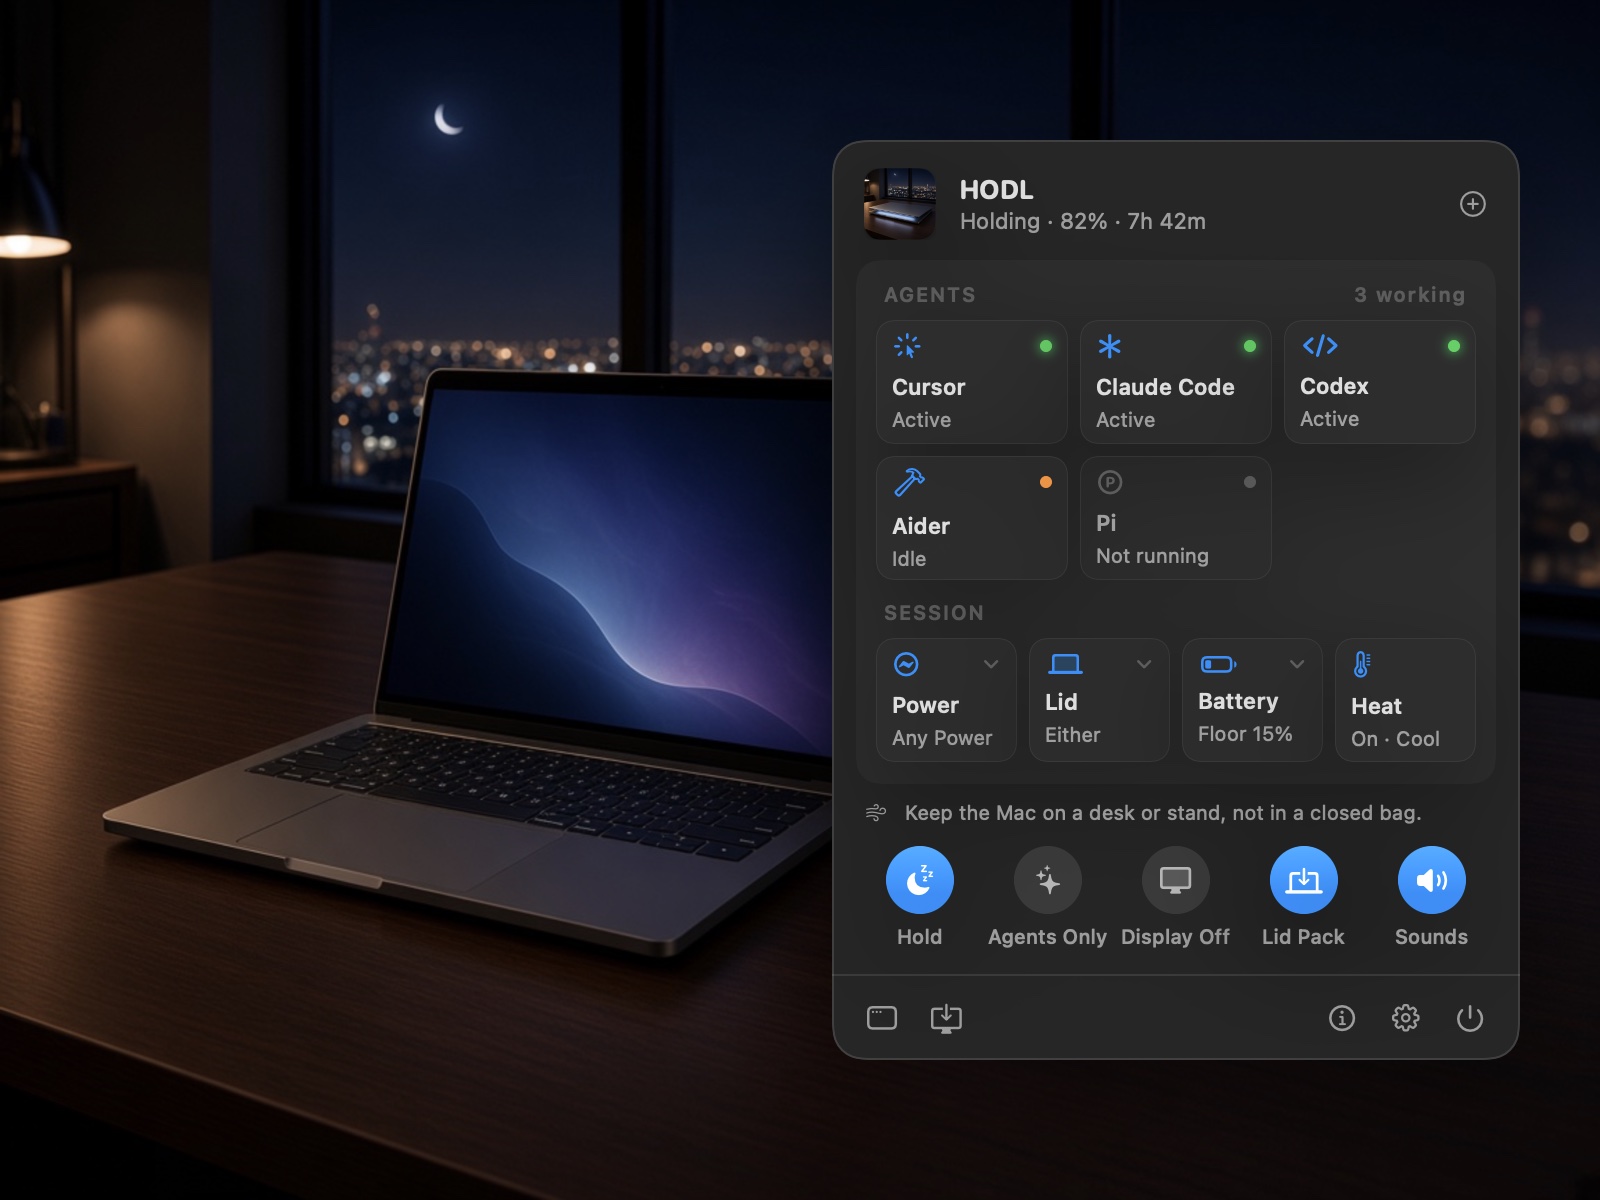Viewport: 1600px width, 1200px height.
Task: Click the Cursor sparkle icon
Action: 907,346
